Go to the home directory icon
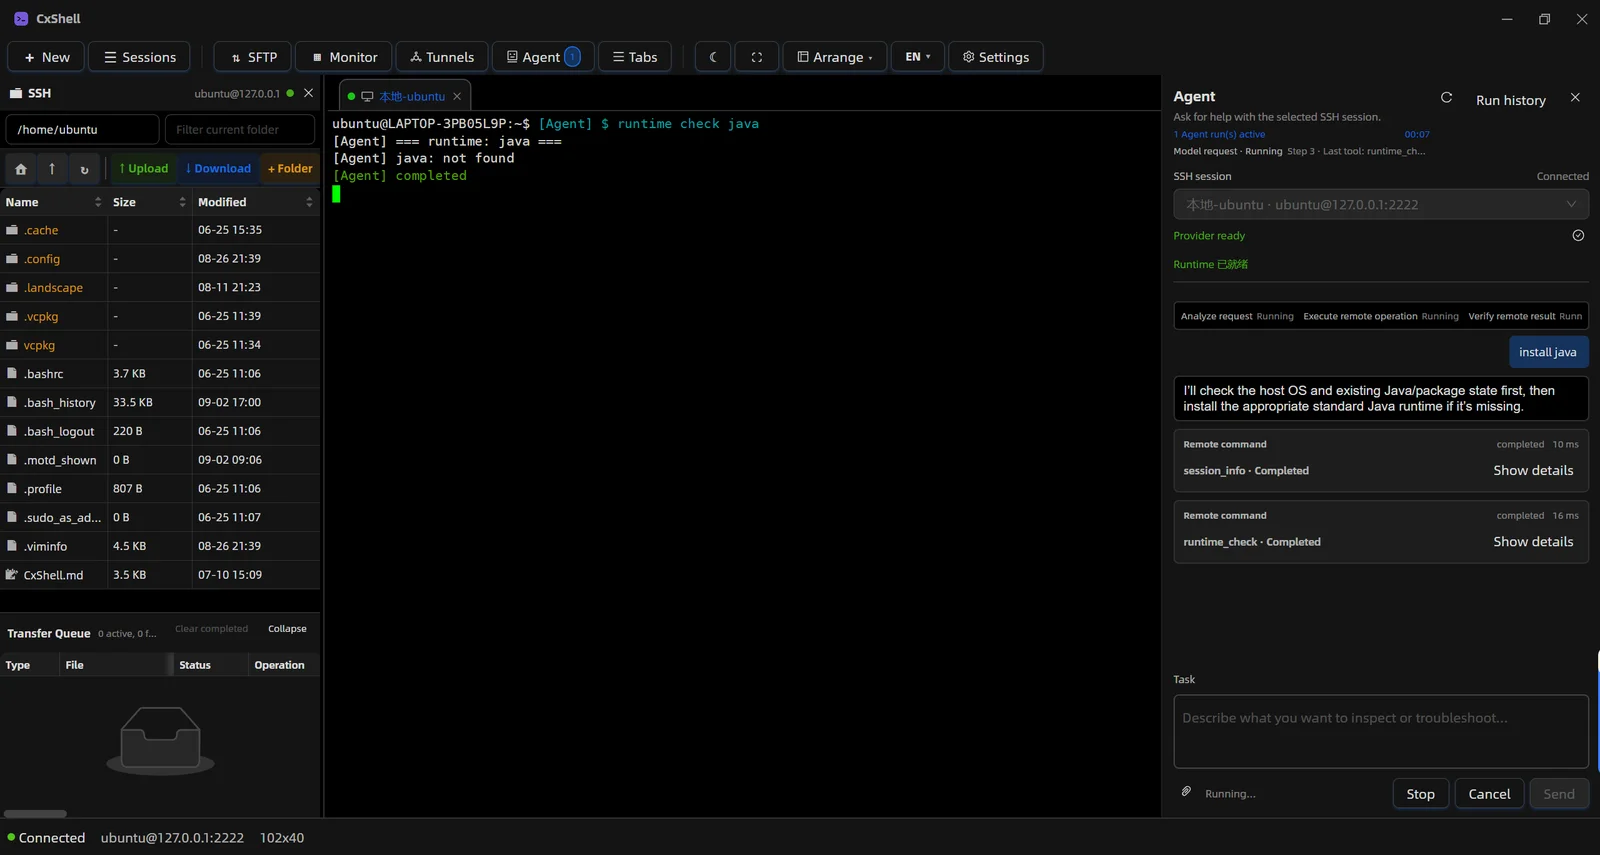The height and width of the screenshot is (855, 1600). tap(21, 169)
